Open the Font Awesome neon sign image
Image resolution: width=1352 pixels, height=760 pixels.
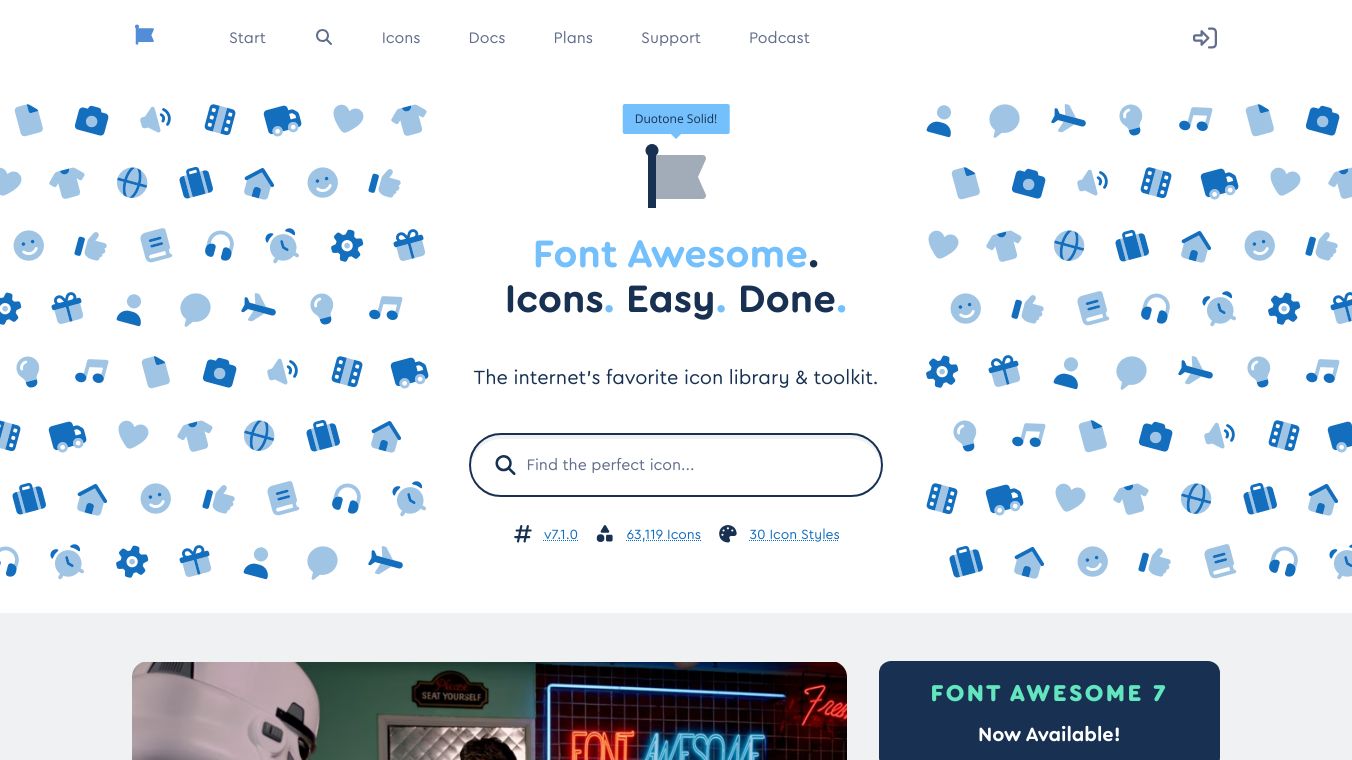click(489, 711)
